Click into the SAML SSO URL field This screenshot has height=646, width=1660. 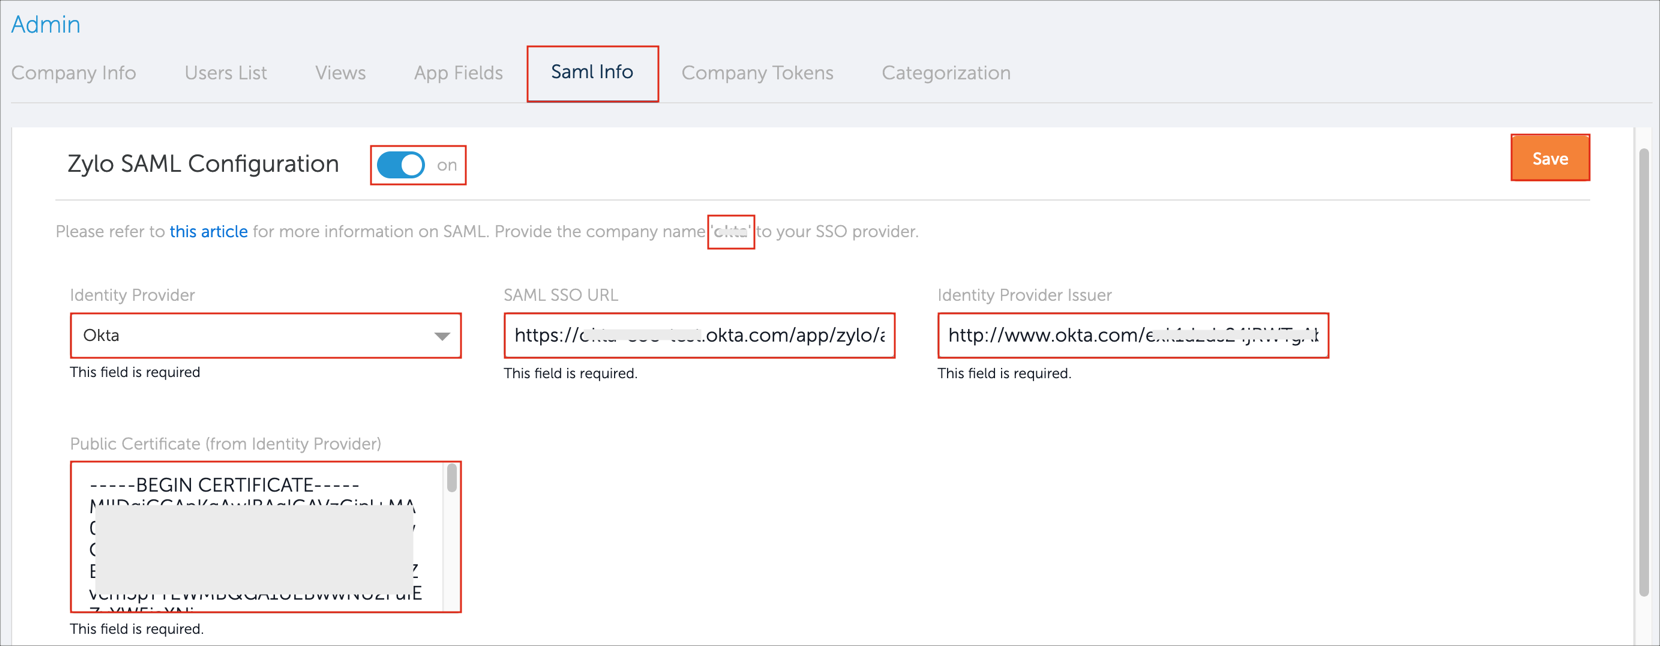point(698,336)
